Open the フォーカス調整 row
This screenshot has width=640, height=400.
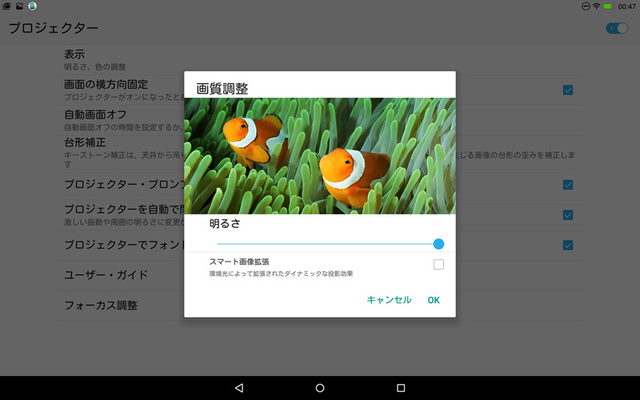(x=320, y=305)
